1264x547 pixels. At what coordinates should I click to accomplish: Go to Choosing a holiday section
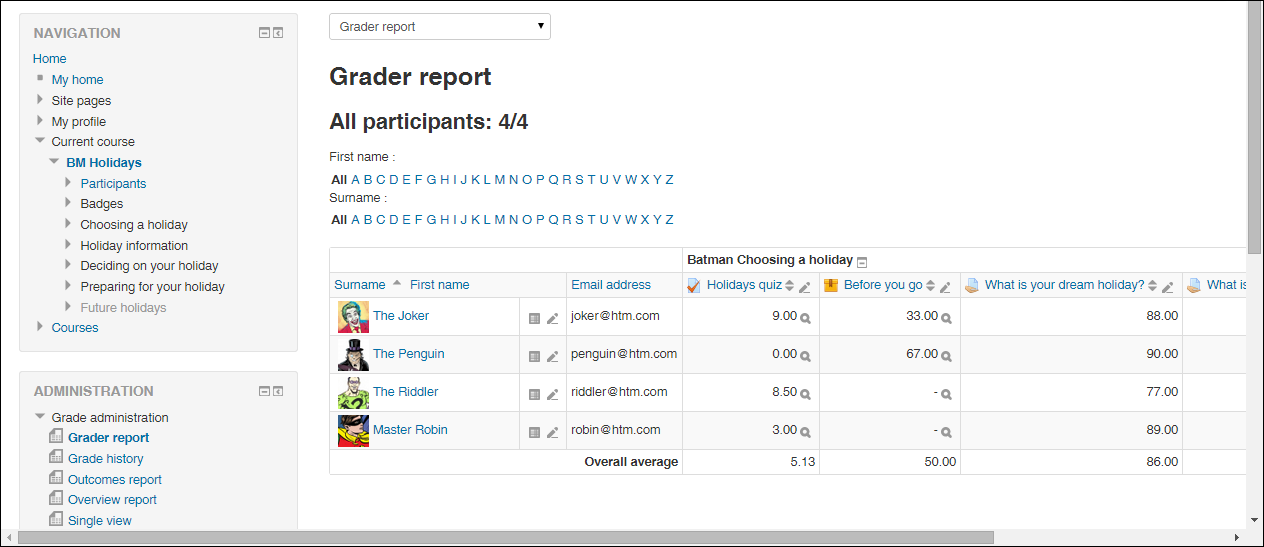coord(134,225)
